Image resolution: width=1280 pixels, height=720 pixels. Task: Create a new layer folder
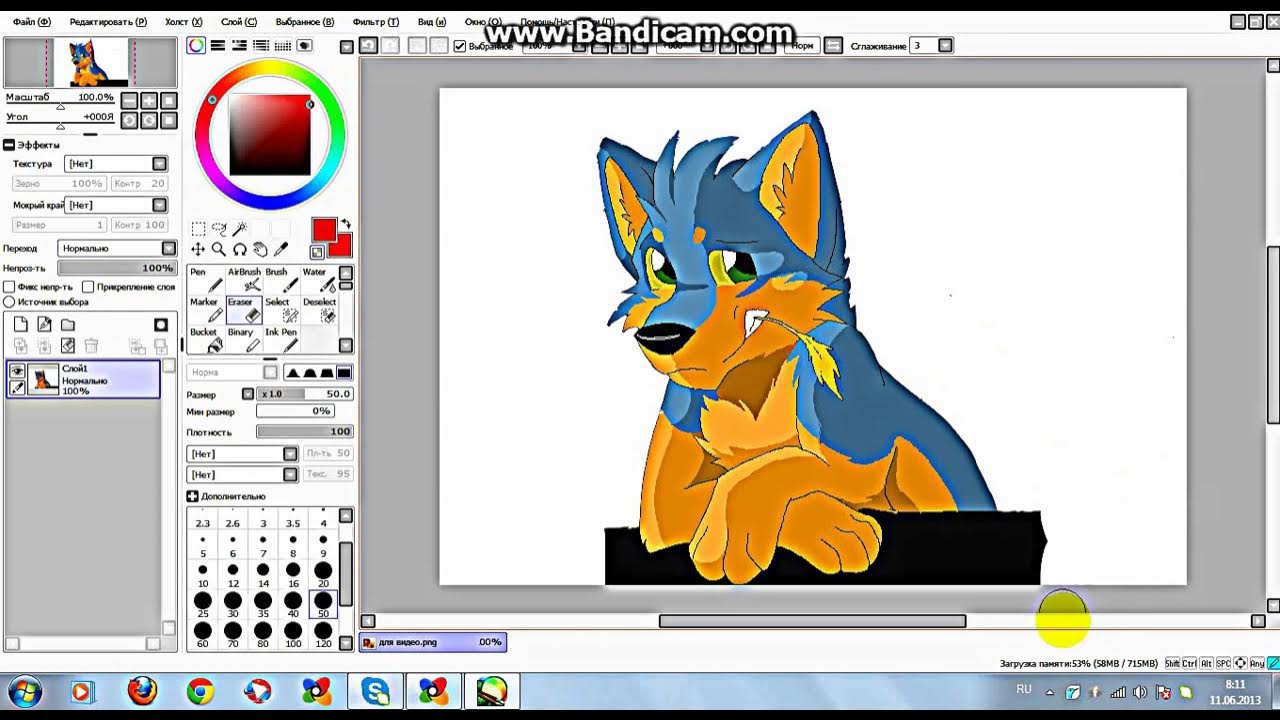[67, 325]
